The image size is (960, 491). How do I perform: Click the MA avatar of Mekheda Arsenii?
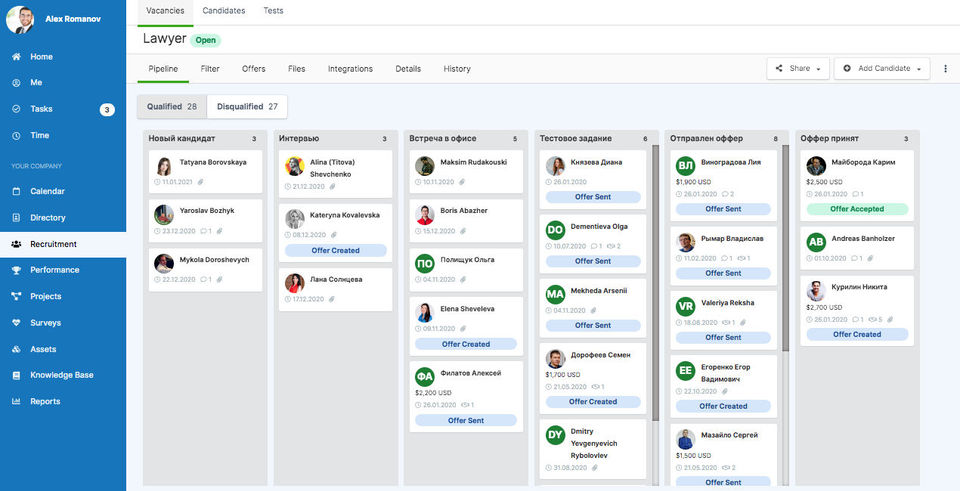click(555, 294)
